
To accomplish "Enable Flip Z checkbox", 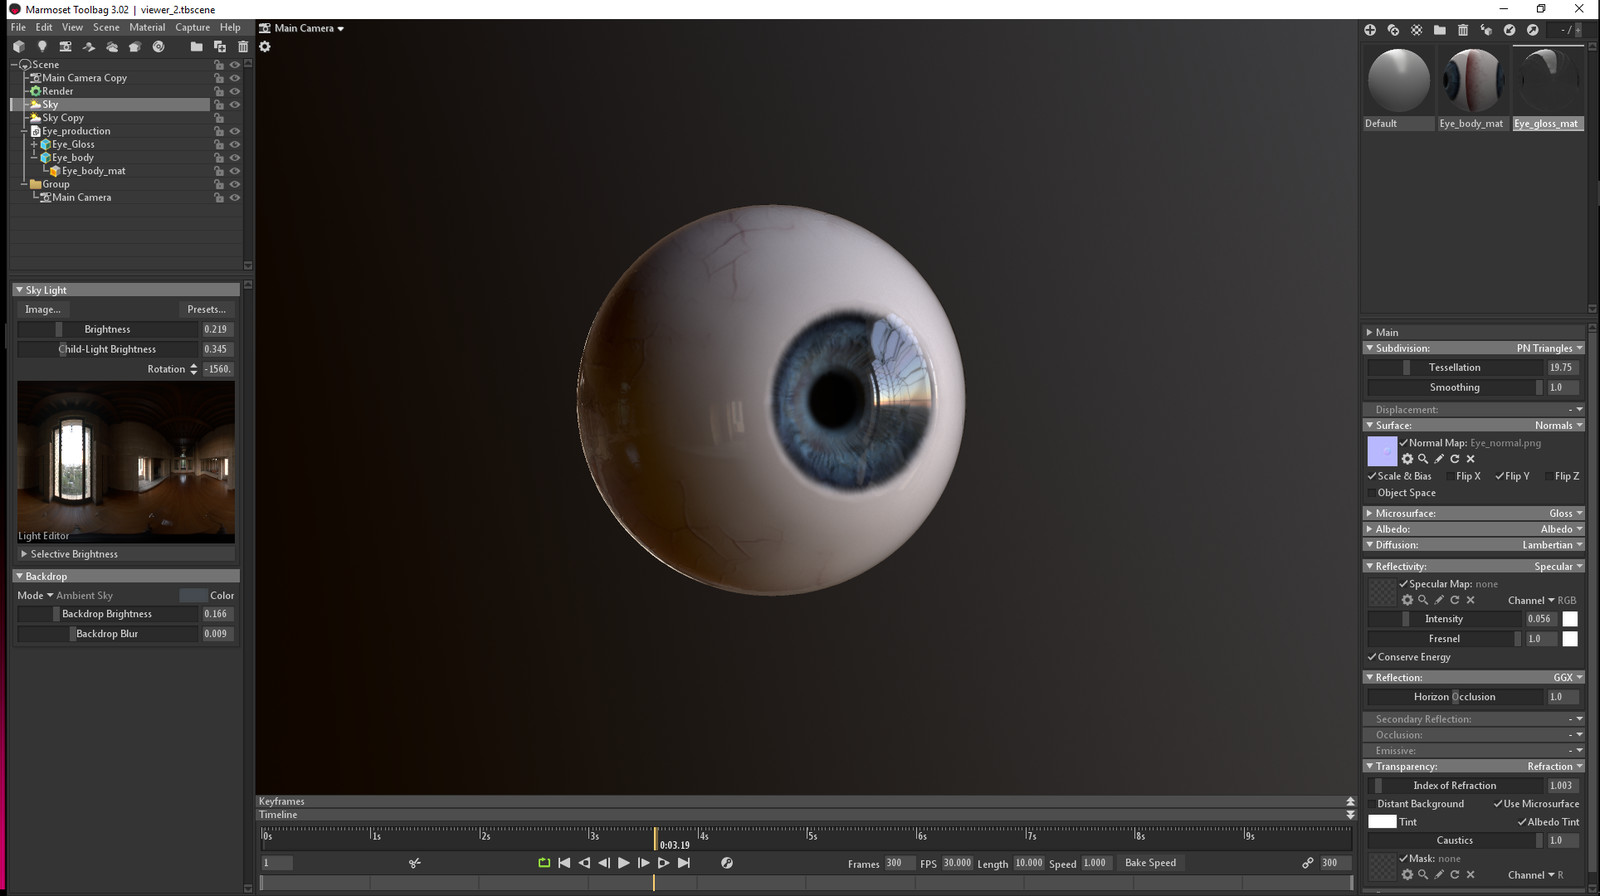I will point(1549,476).
